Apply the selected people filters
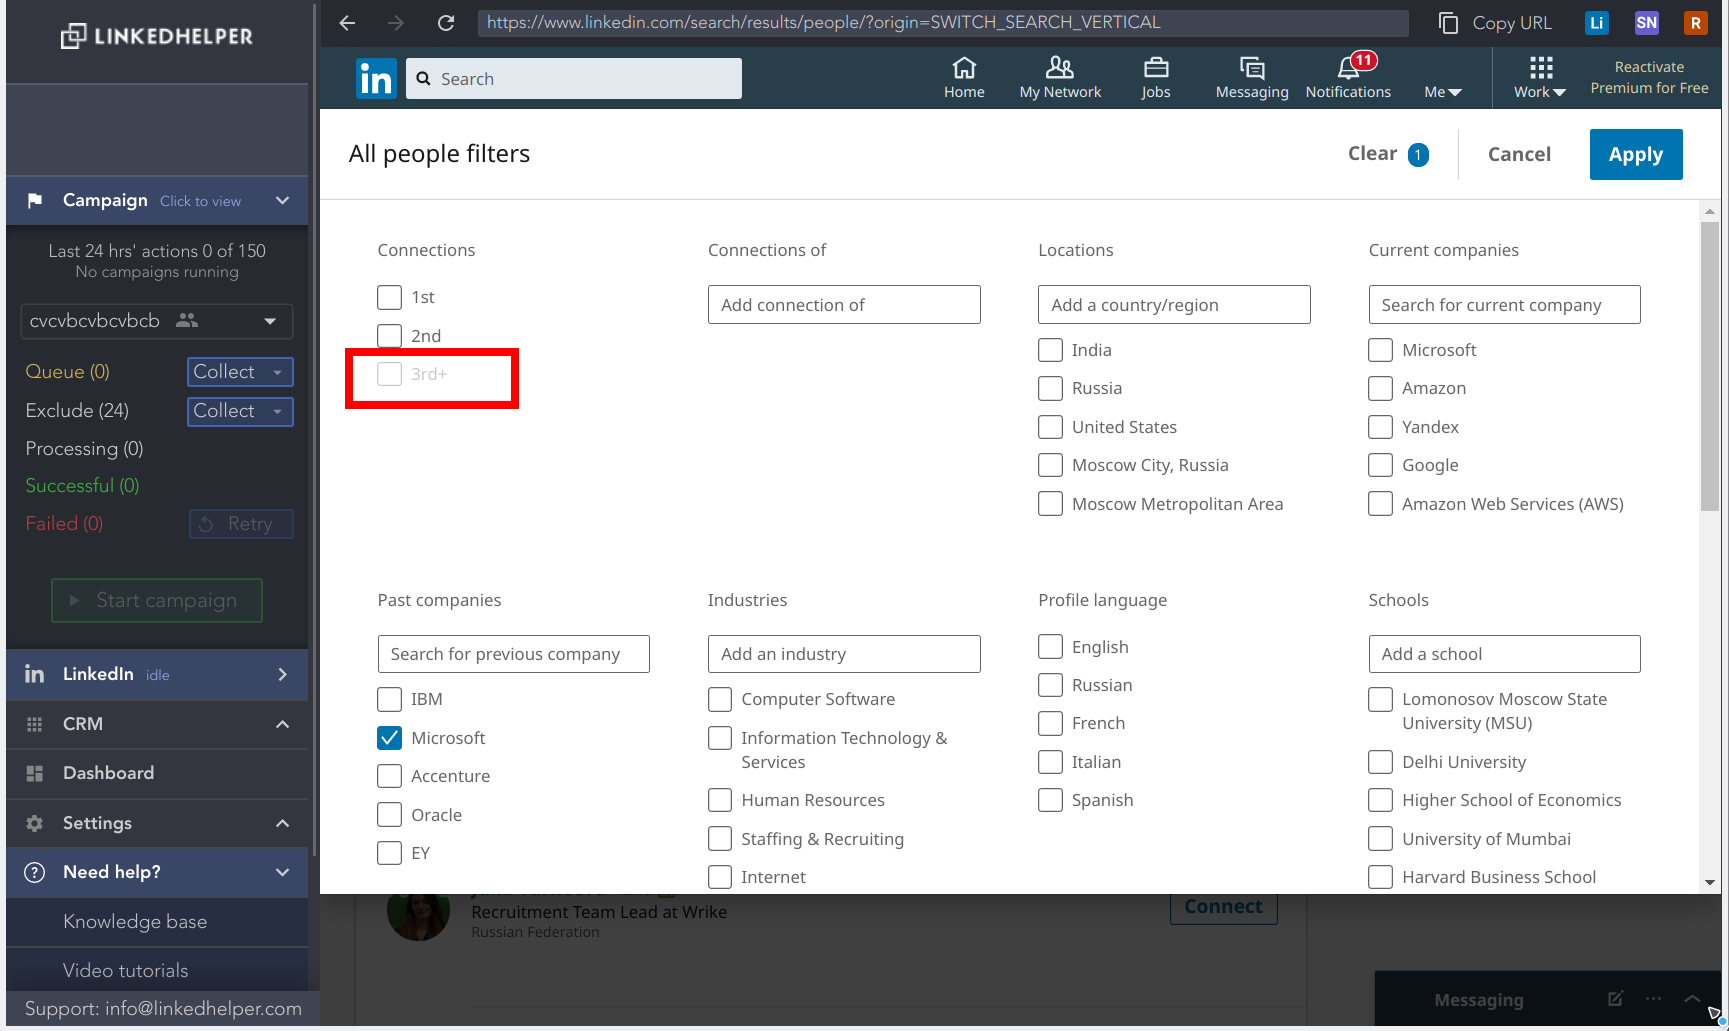This screenshot has width=1729, height=1031. pyautogui.click(x=1636, y=154)
